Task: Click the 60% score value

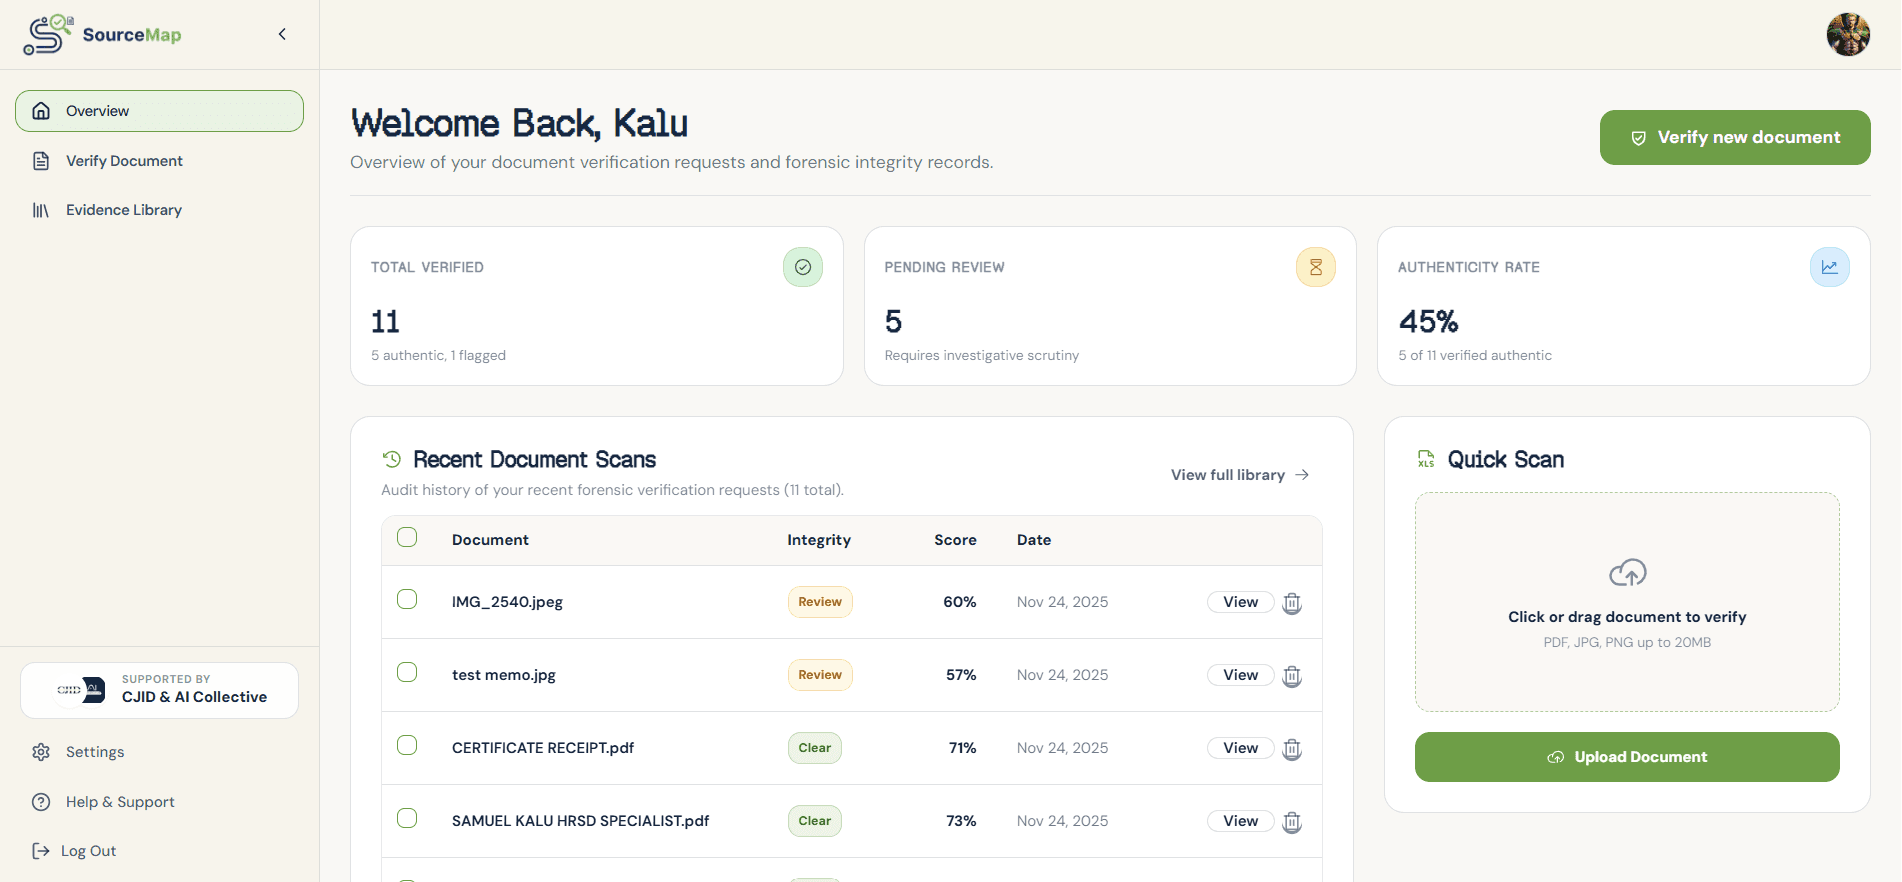Action: coord(960,602)
